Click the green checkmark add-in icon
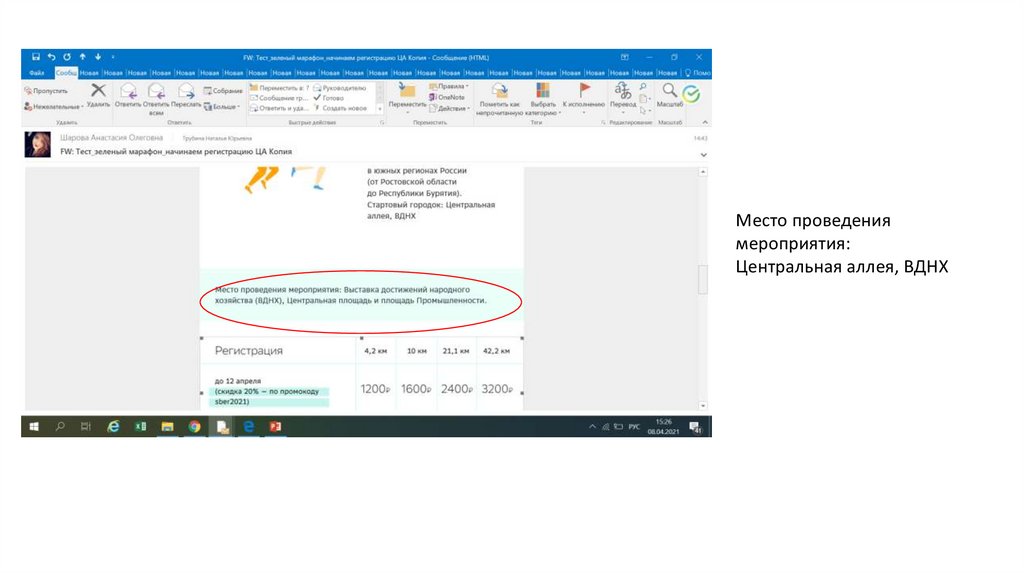 (691, 94)
